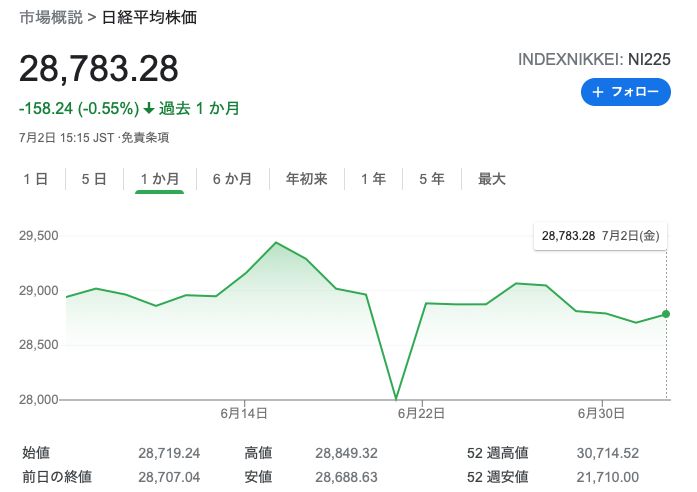Click the 6月14日 axis label

pos(244,414)
